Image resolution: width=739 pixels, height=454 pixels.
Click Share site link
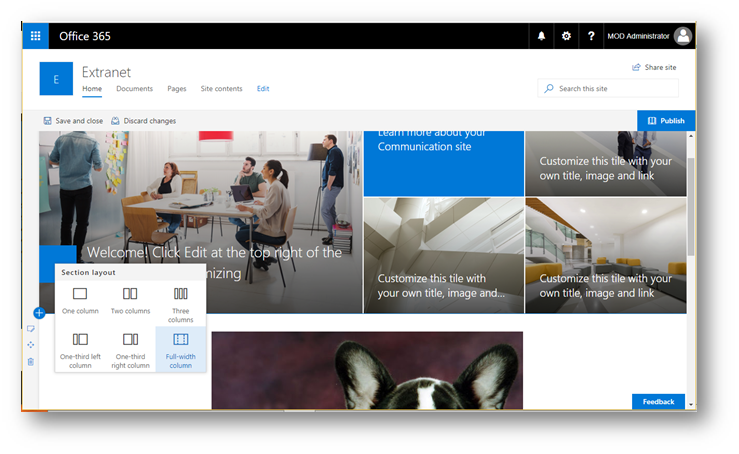[654, 67]
